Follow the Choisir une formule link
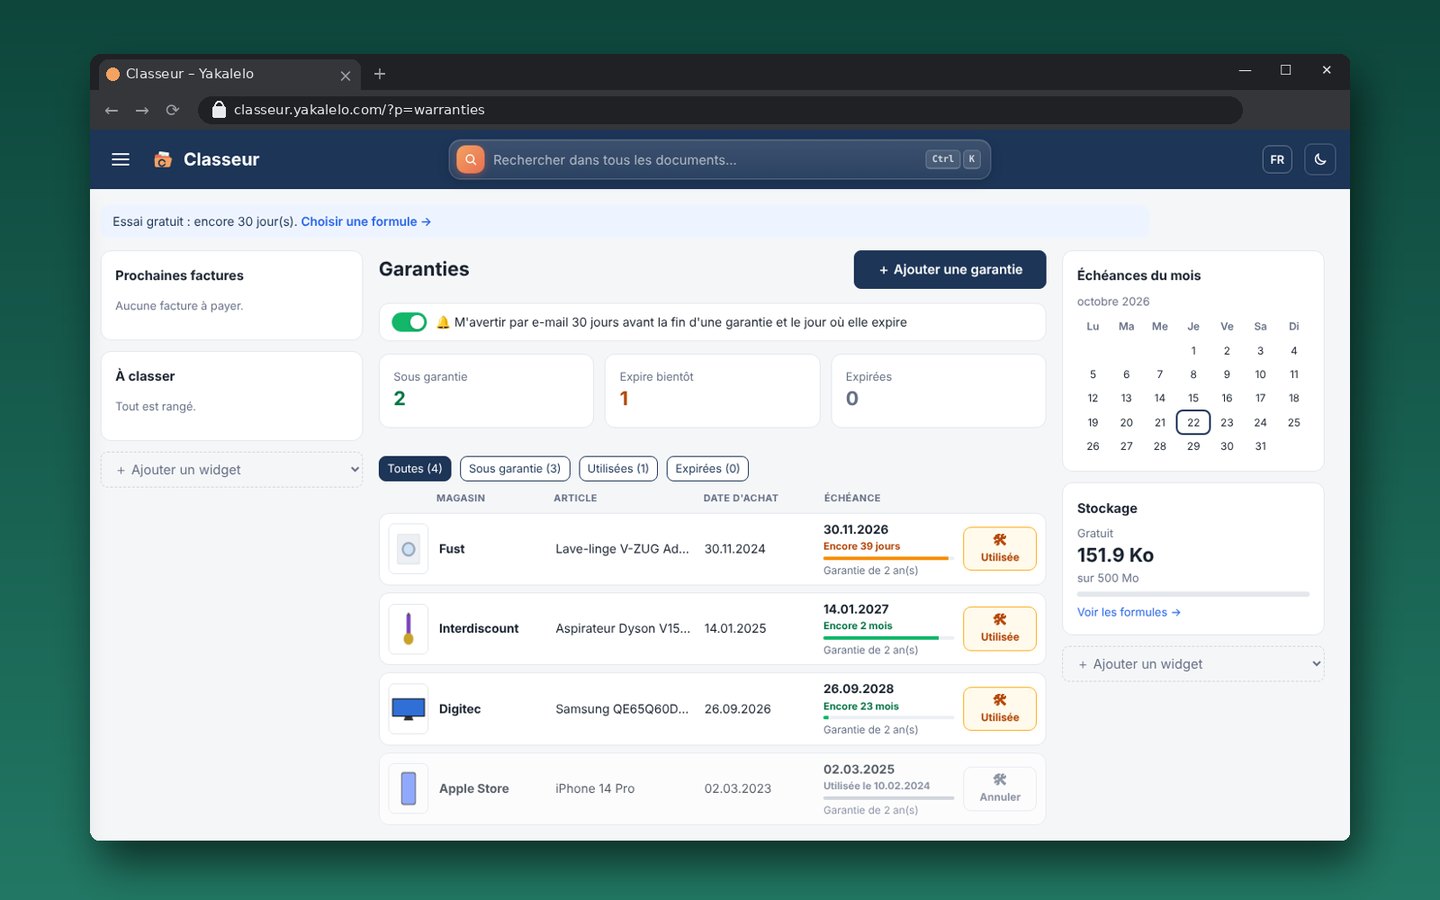This screenshot has width=1440, height=900. click(x=366, y=222)
